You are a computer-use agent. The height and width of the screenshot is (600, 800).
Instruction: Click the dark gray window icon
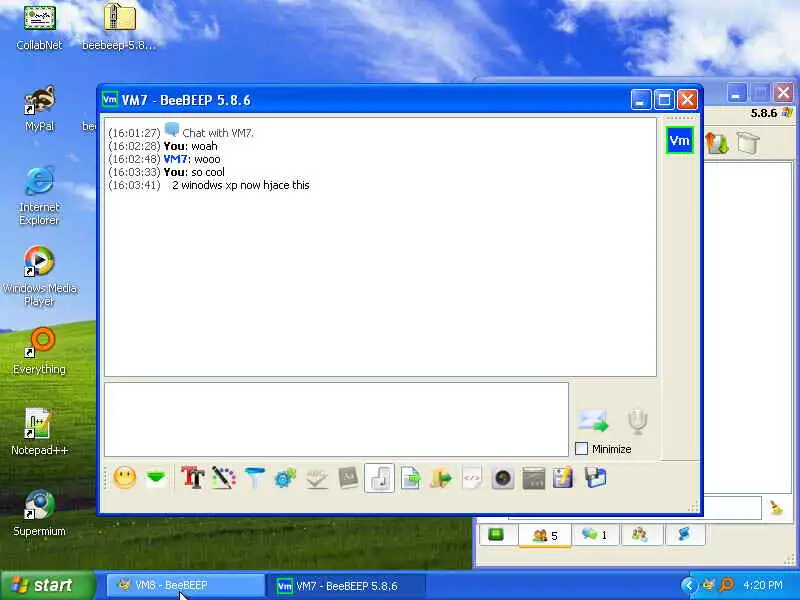coord(533,478)
